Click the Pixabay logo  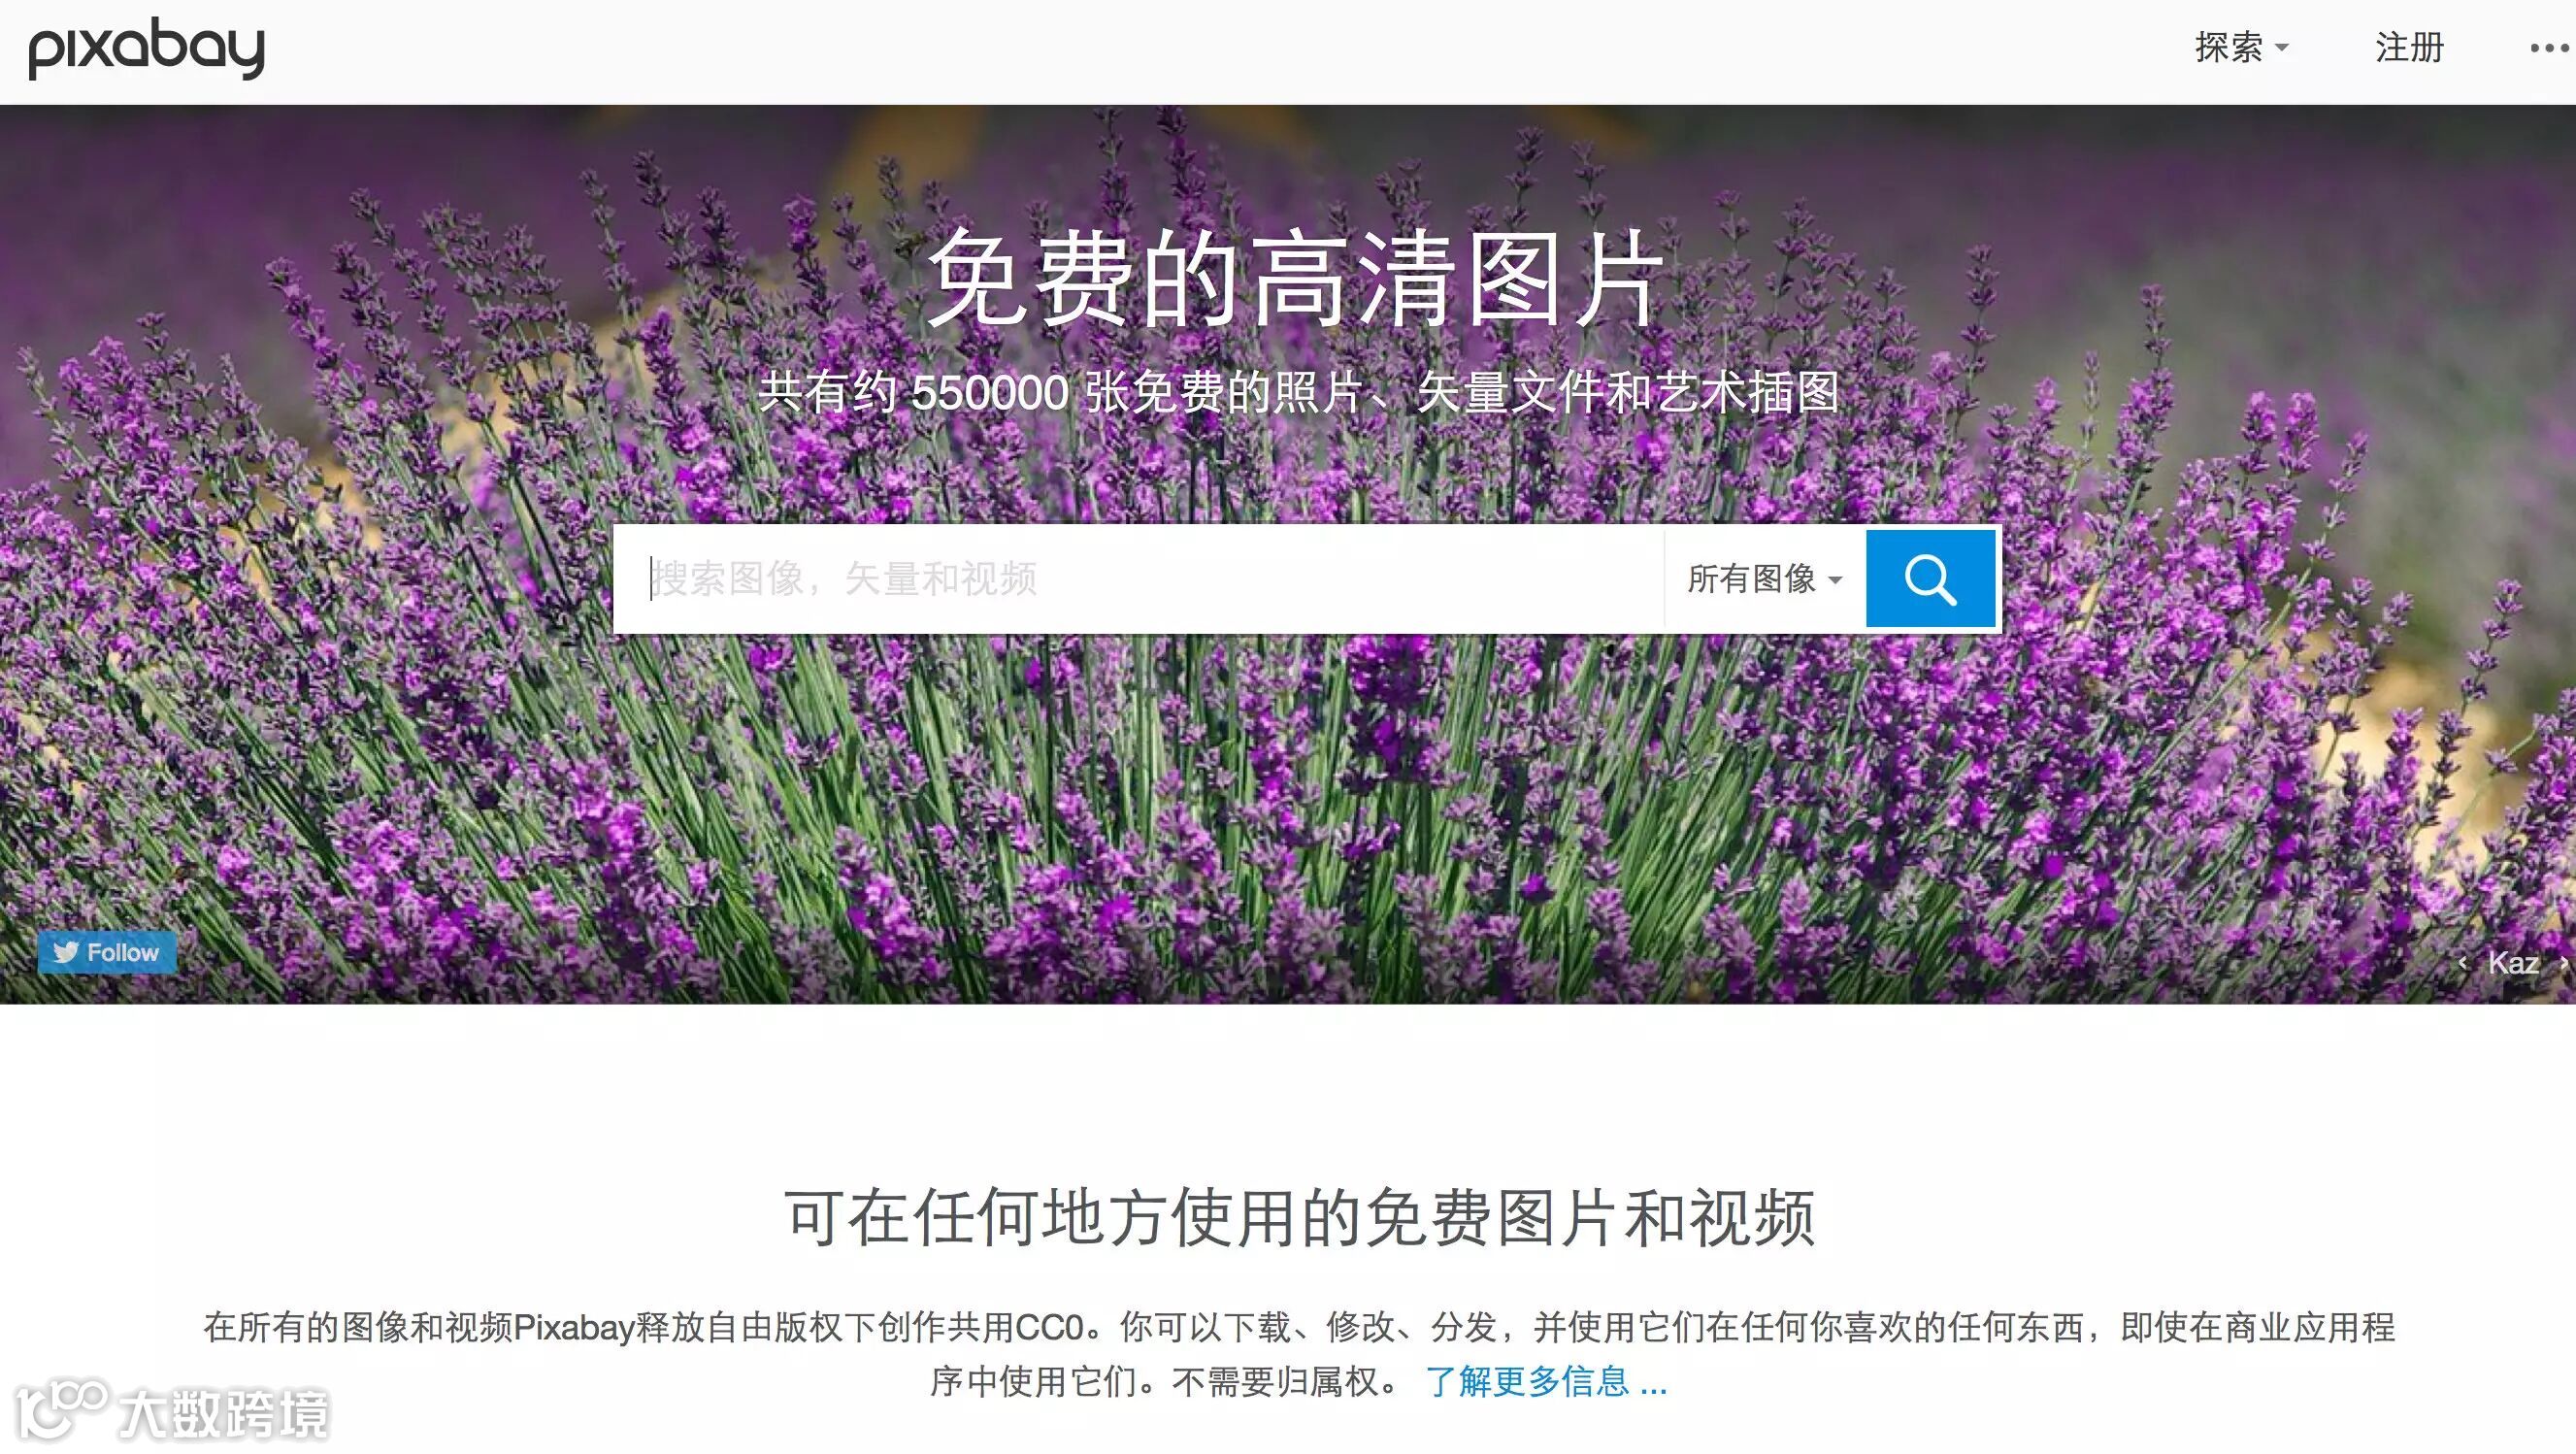click(x=146, y=48)
